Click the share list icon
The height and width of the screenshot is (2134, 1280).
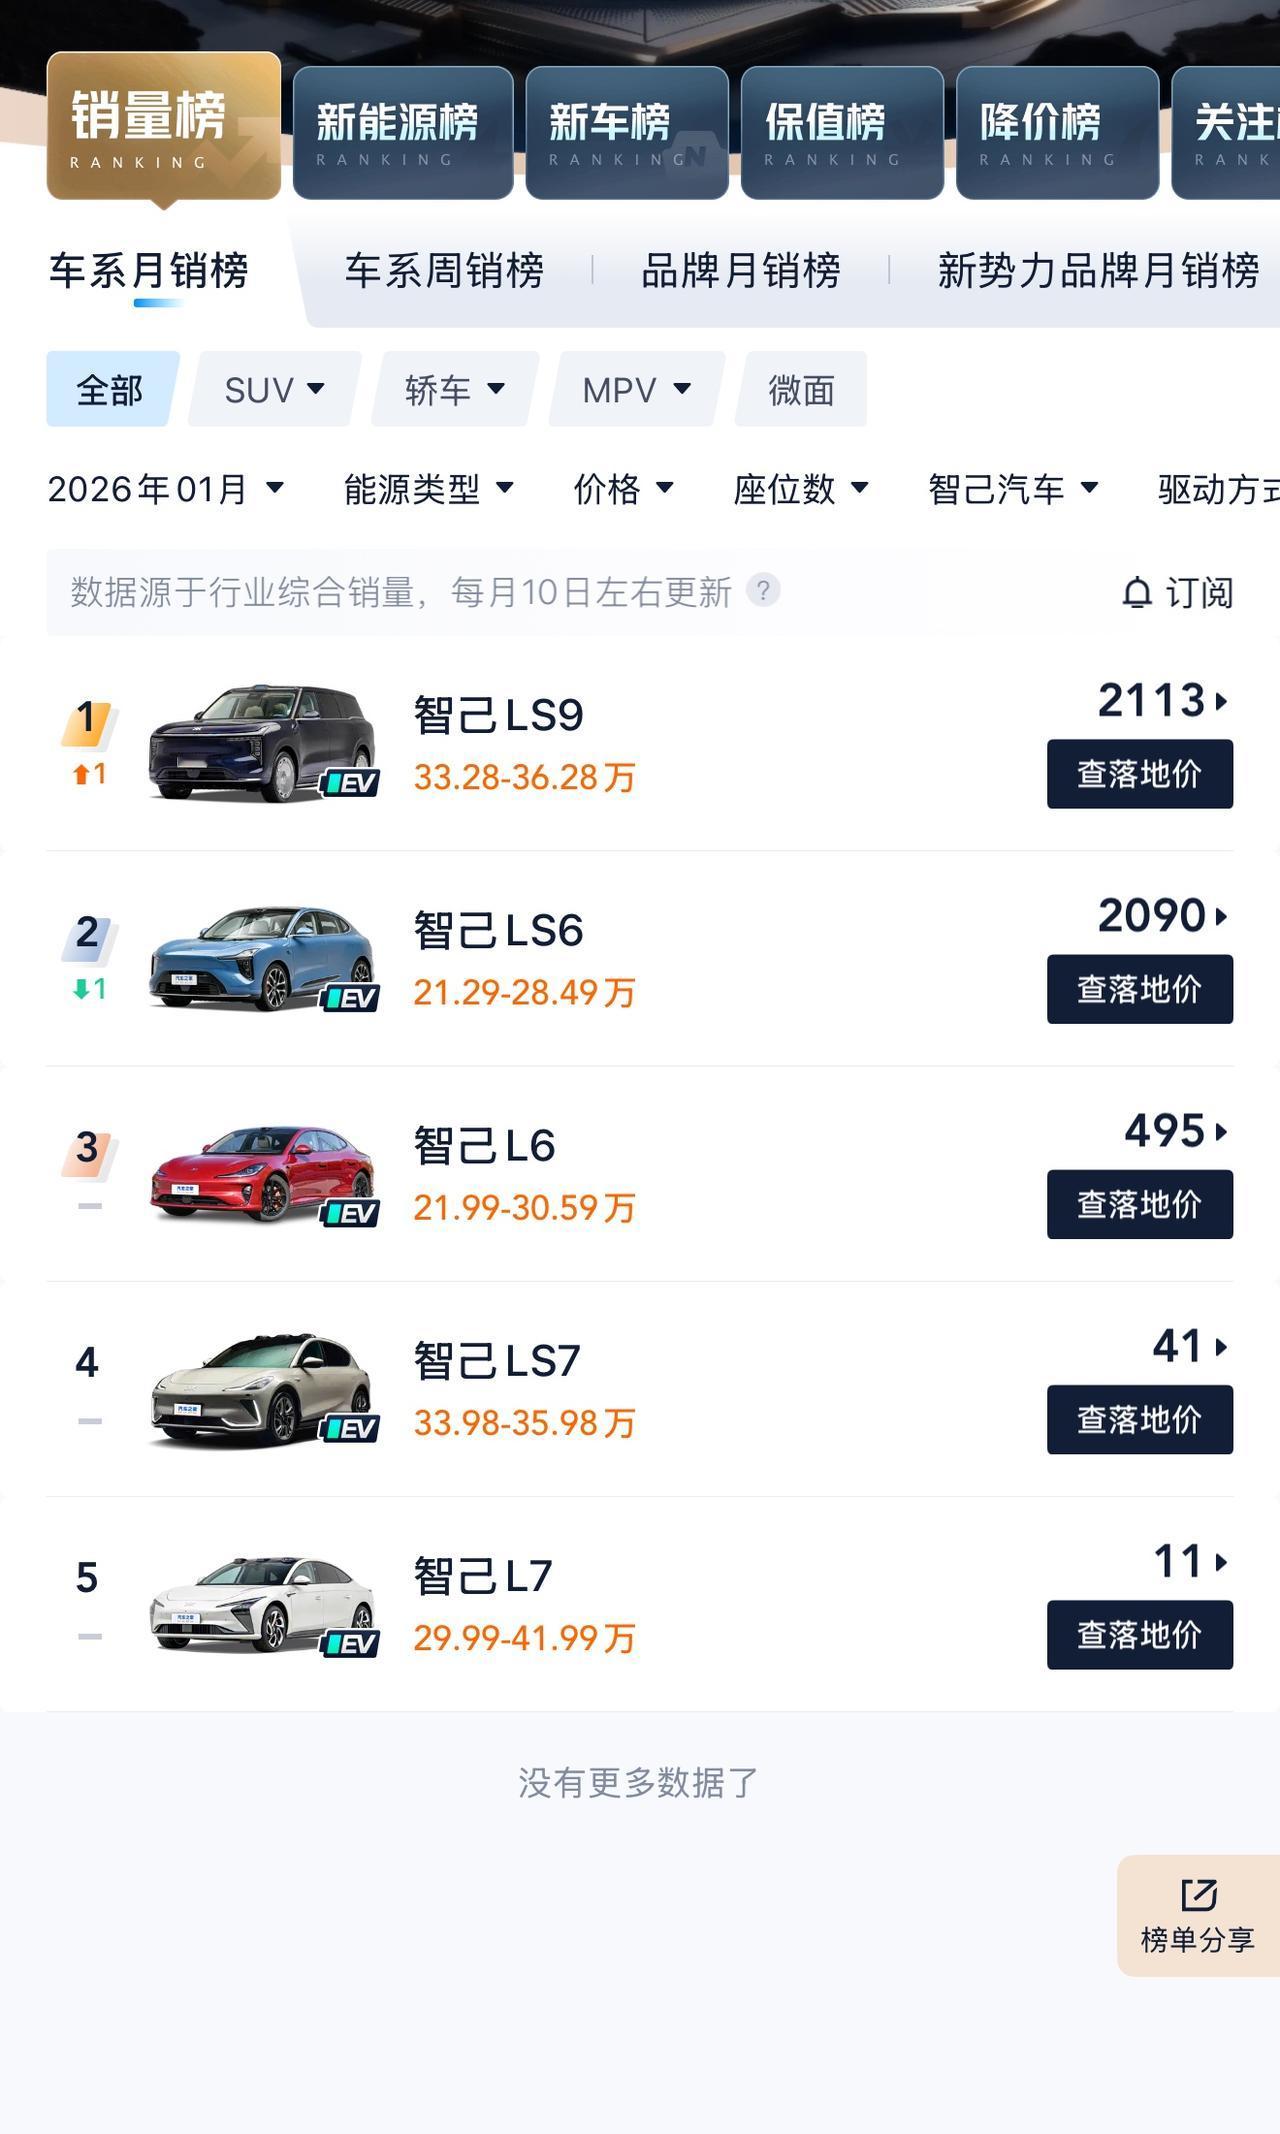pyautogui.click(x=1198, y=1895)
